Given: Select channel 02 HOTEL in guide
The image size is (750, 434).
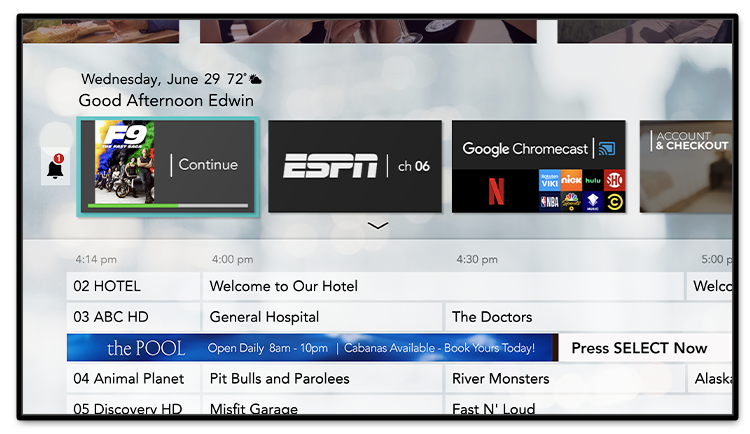Looking at the screenshot, I should (134, 286).
